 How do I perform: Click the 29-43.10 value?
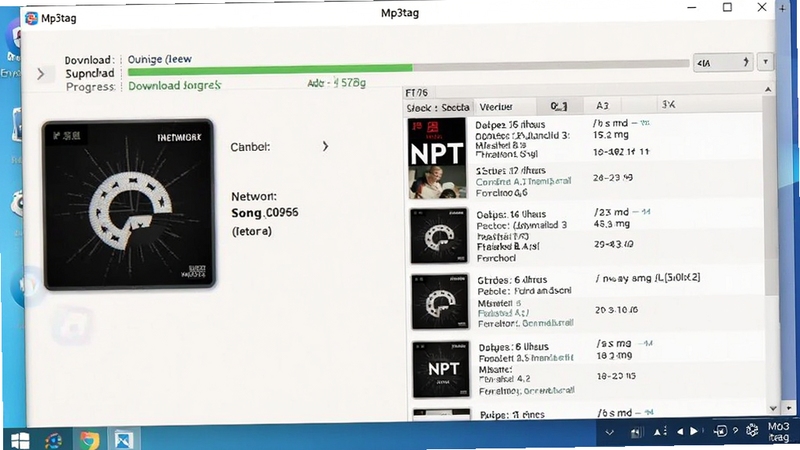[x=614, y=244]
